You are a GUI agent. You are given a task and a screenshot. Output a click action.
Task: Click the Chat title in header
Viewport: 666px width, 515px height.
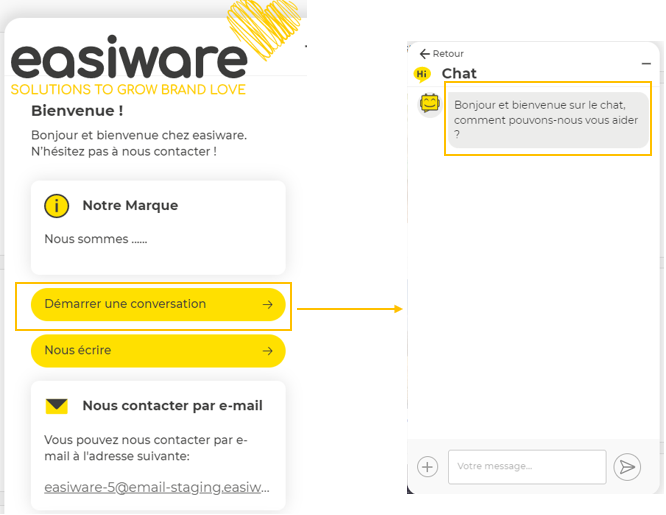pos(459,74)
